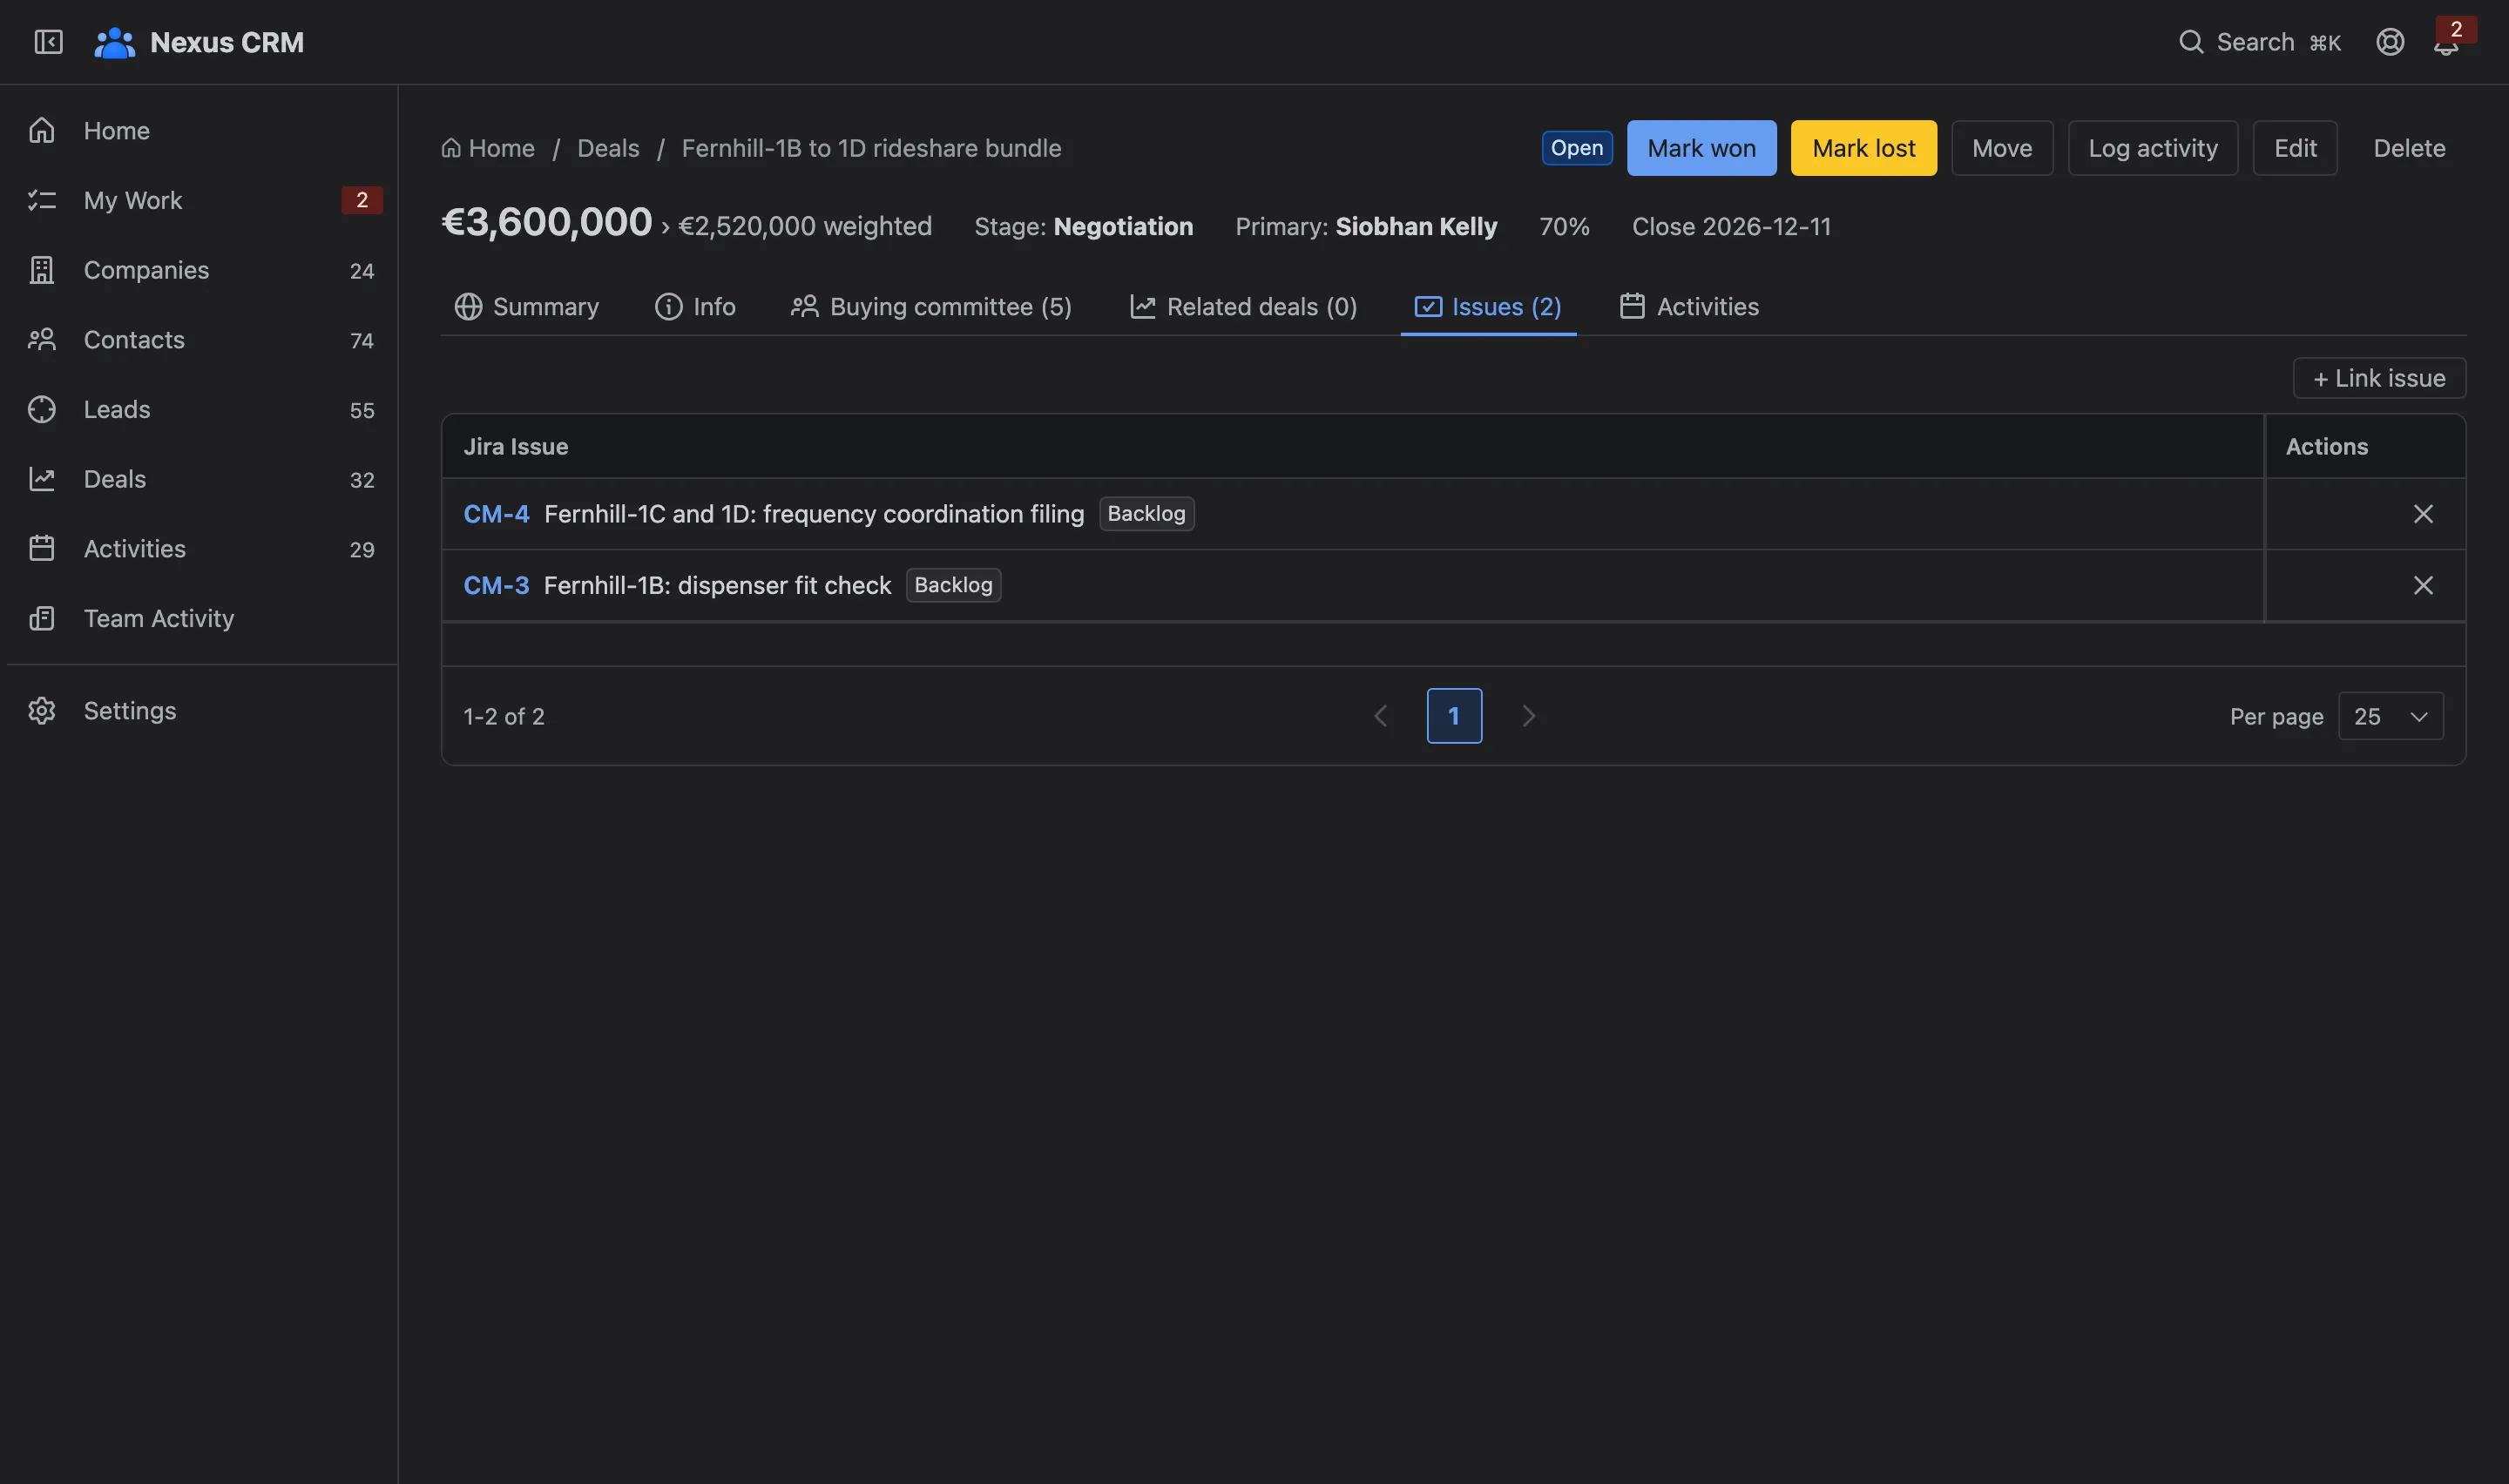
Task: Open My Work checklist icon
Action: click(x=42, y=200)
